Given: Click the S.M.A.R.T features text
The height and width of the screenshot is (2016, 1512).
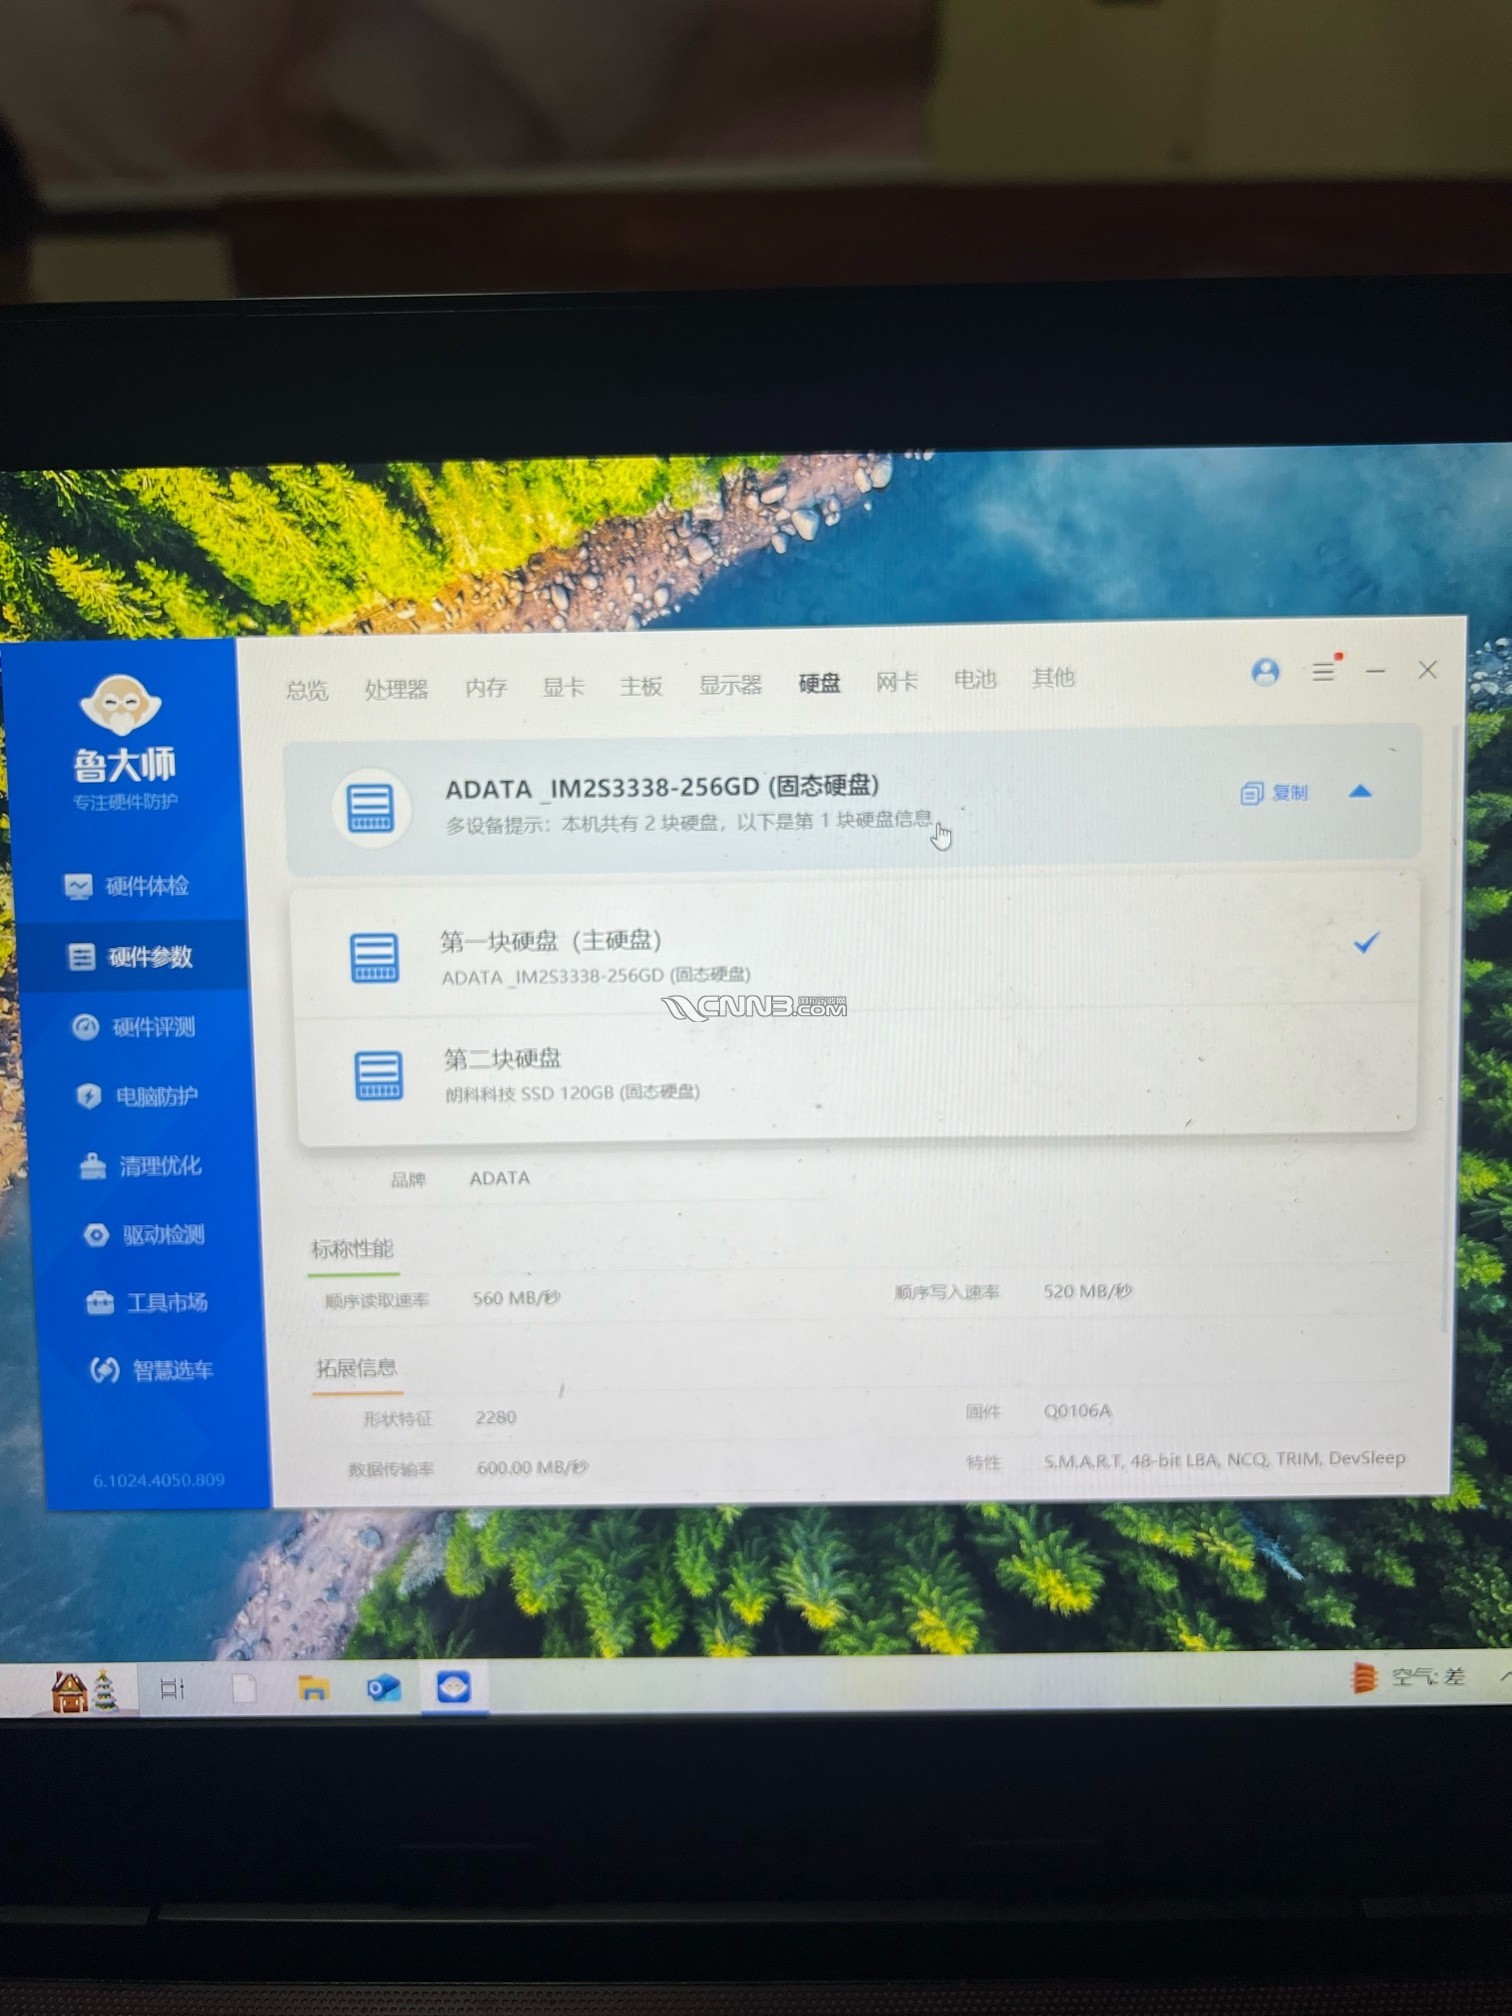Looking at the screenshot, I should pos(1224,1459).
